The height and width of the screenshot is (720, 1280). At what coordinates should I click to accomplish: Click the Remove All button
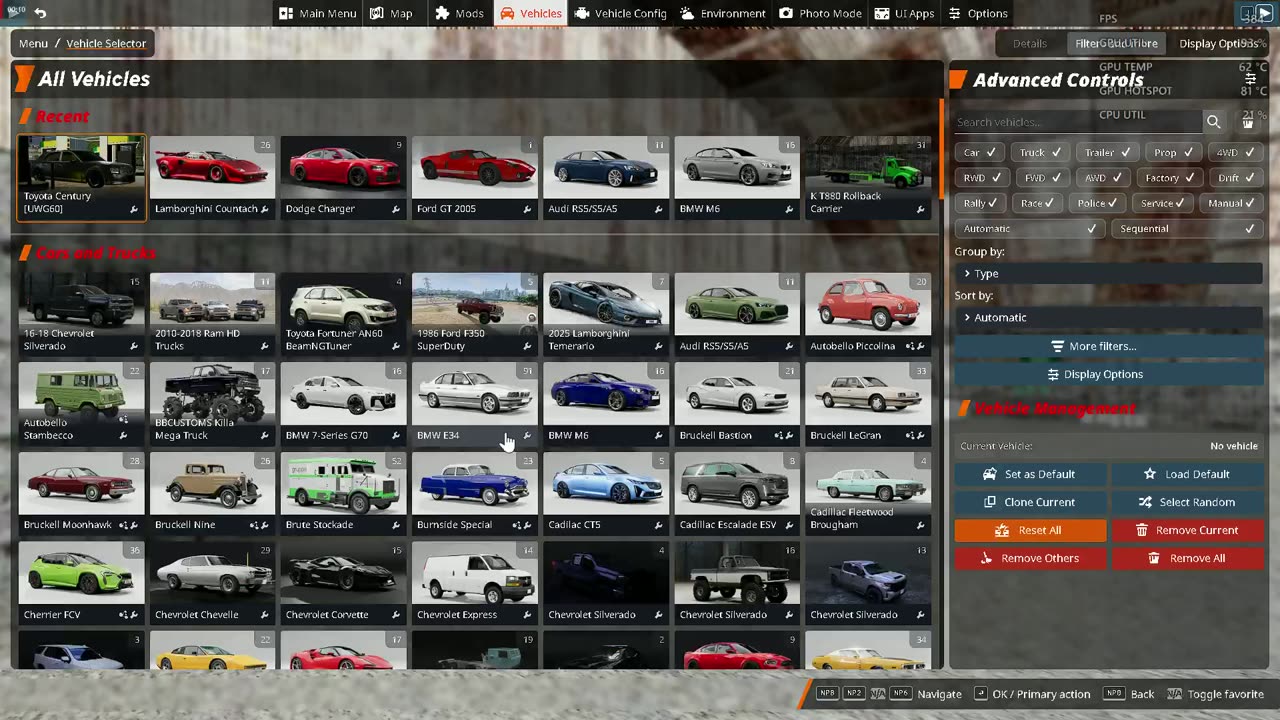[x=1187, y=558]
